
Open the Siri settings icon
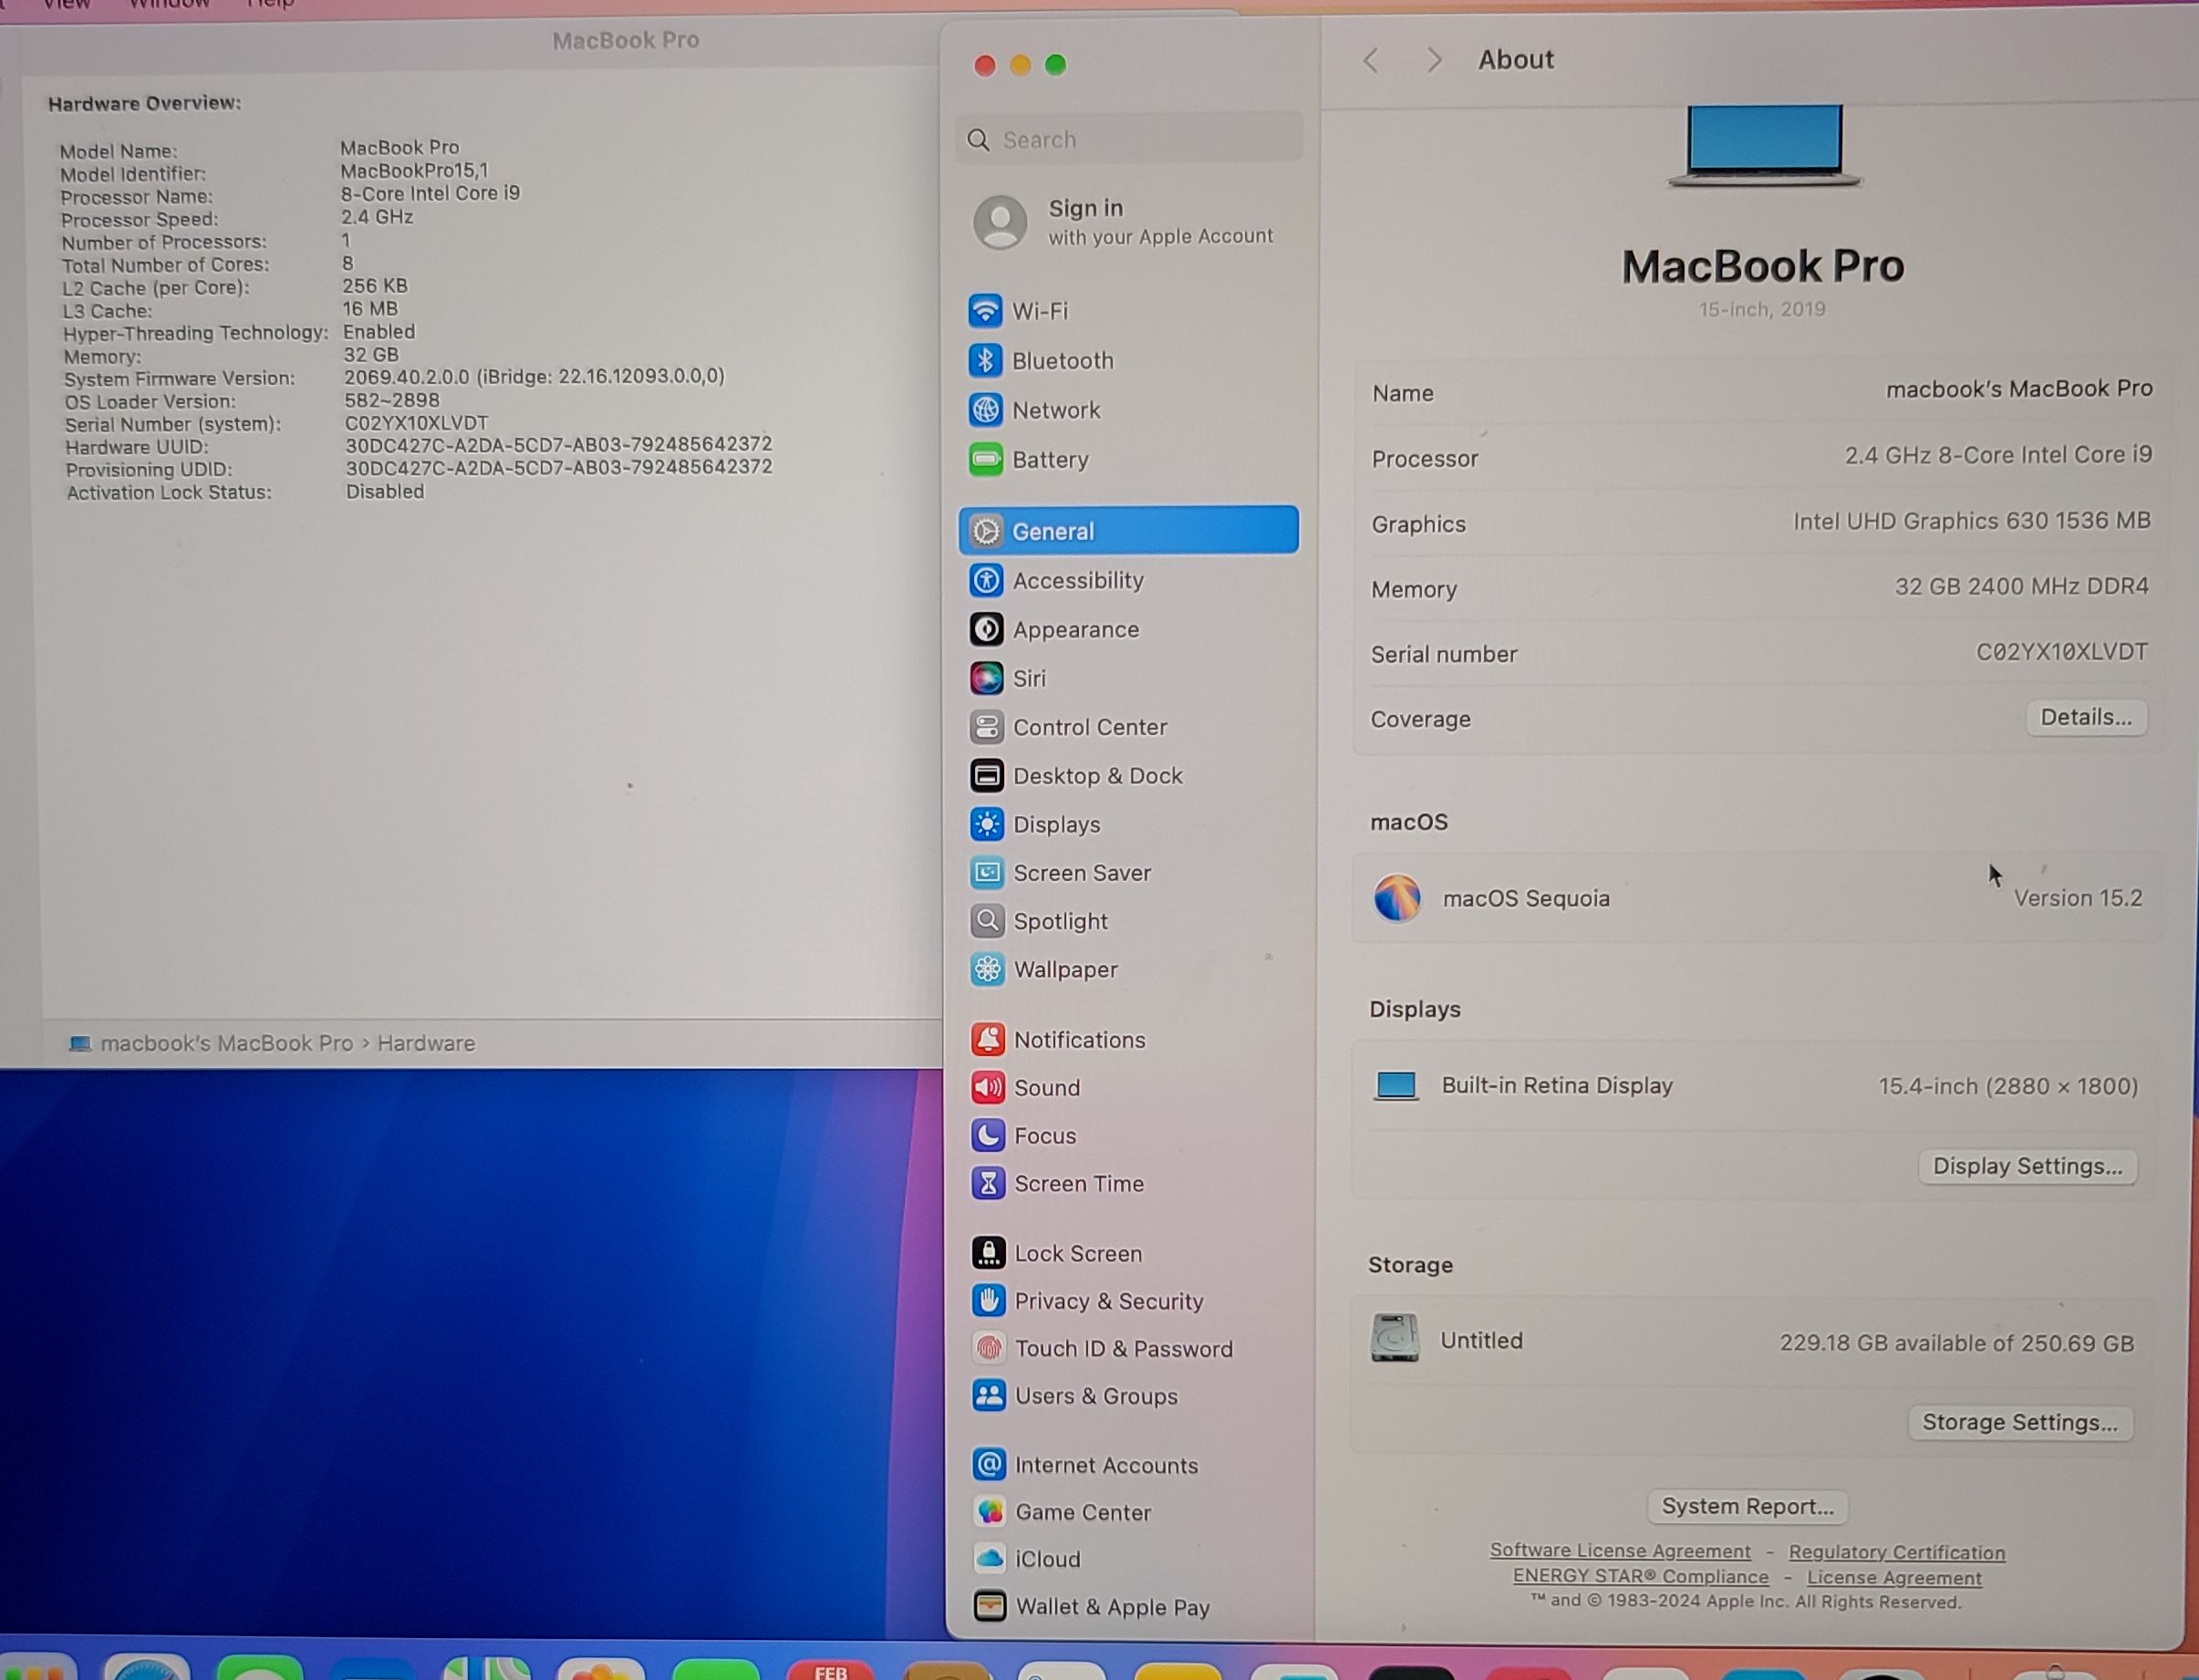click(x=986, y=678)
